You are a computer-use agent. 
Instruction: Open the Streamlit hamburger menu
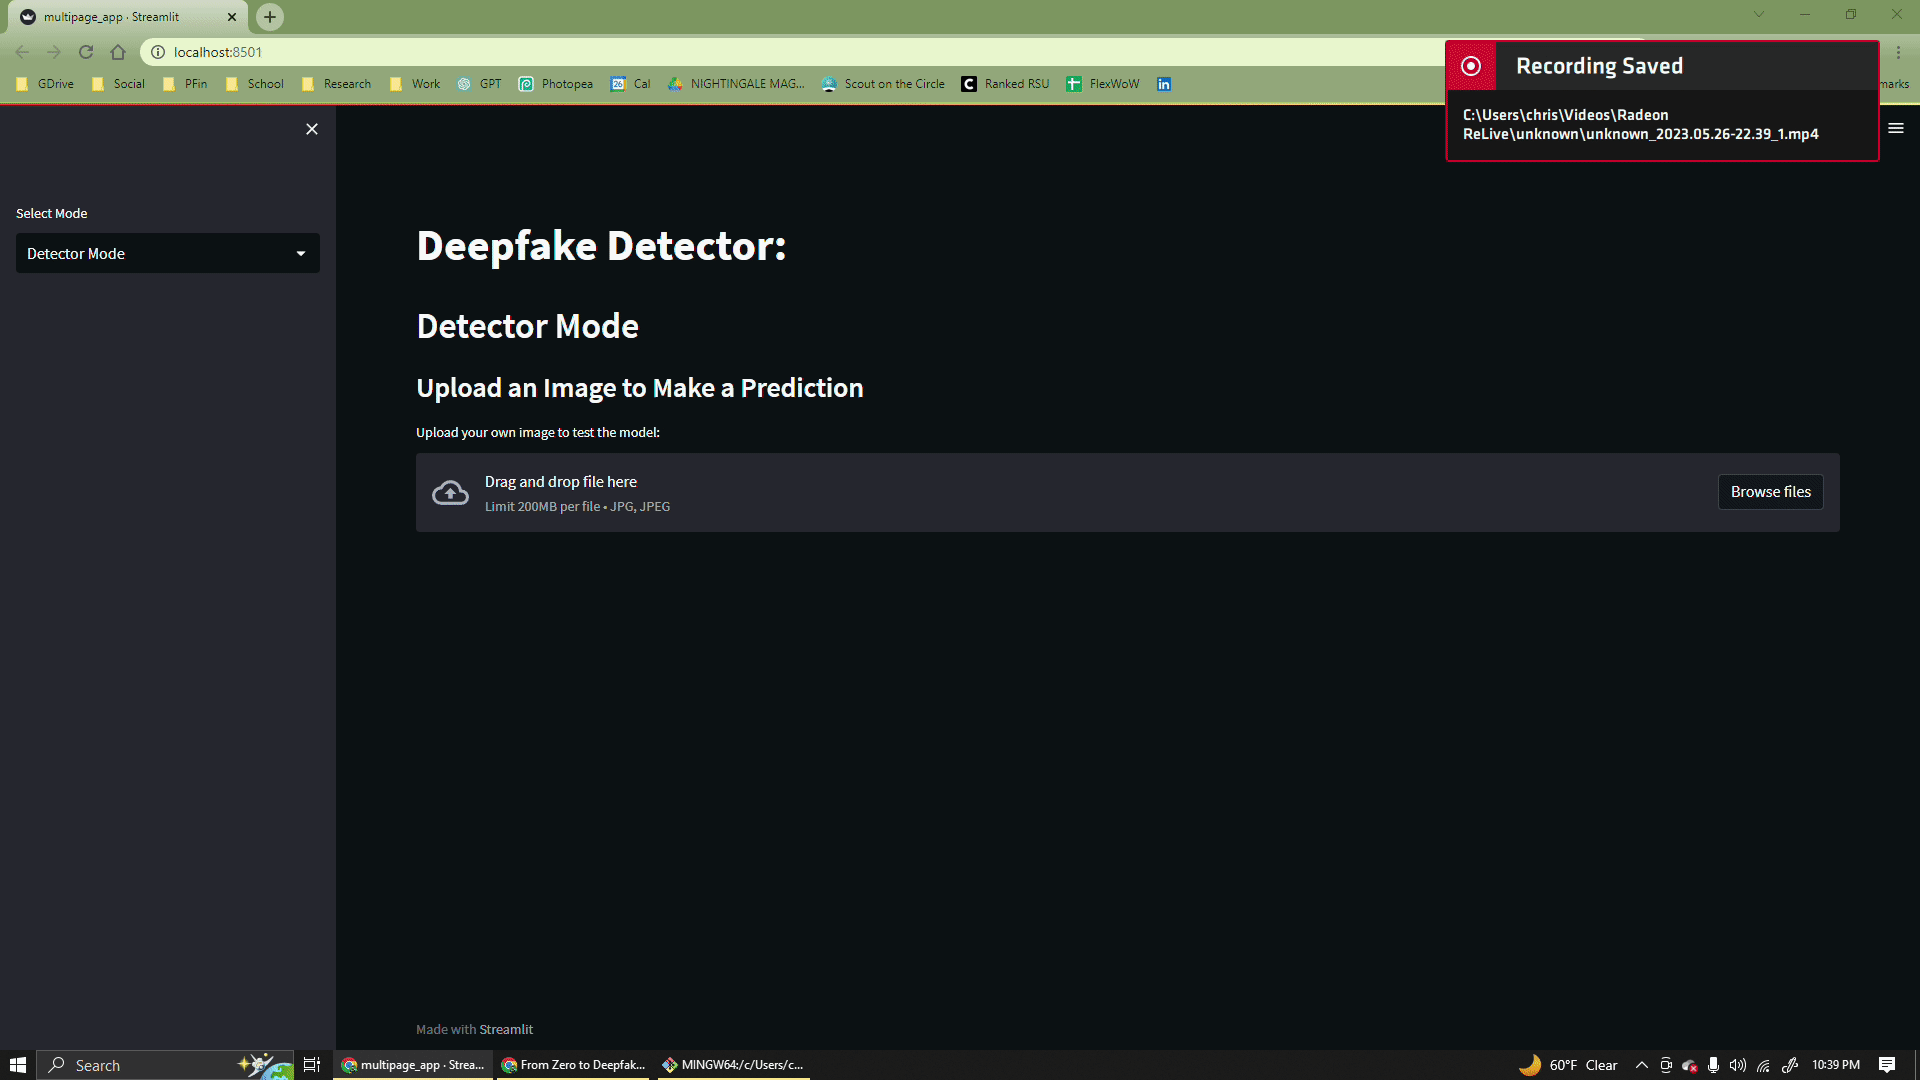point(1895,128)
